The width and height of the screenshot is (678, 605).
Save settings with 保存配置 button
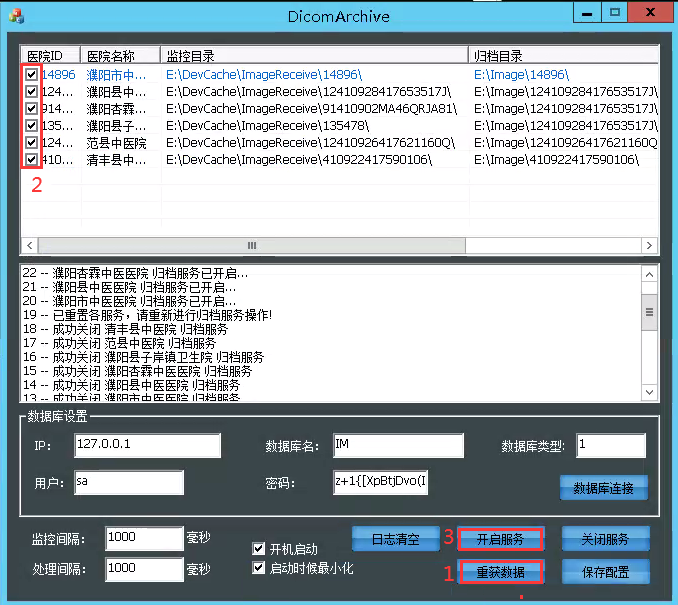[605, 572]
